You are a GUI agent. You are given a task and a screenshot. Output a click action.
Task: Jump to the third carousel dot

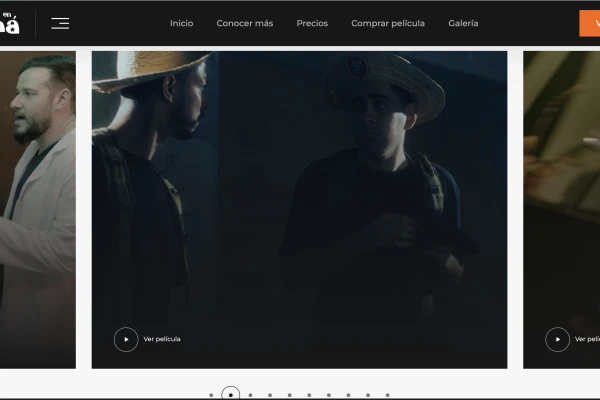pyautogui.click(x=250, y=395)
